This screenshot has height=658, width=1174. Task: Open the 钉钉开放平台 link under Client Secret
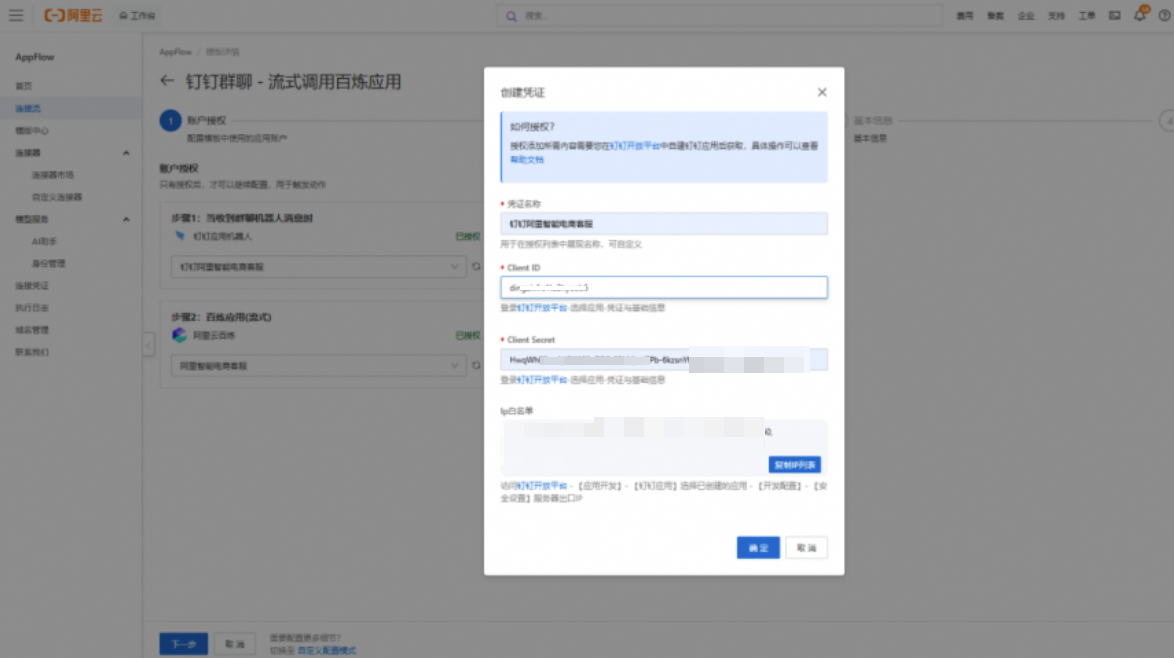click(542, 380)
